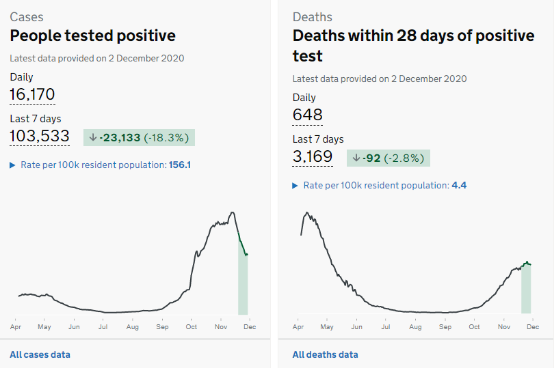
Task: Open the All cases data link
Action: (x=40, y=355)
